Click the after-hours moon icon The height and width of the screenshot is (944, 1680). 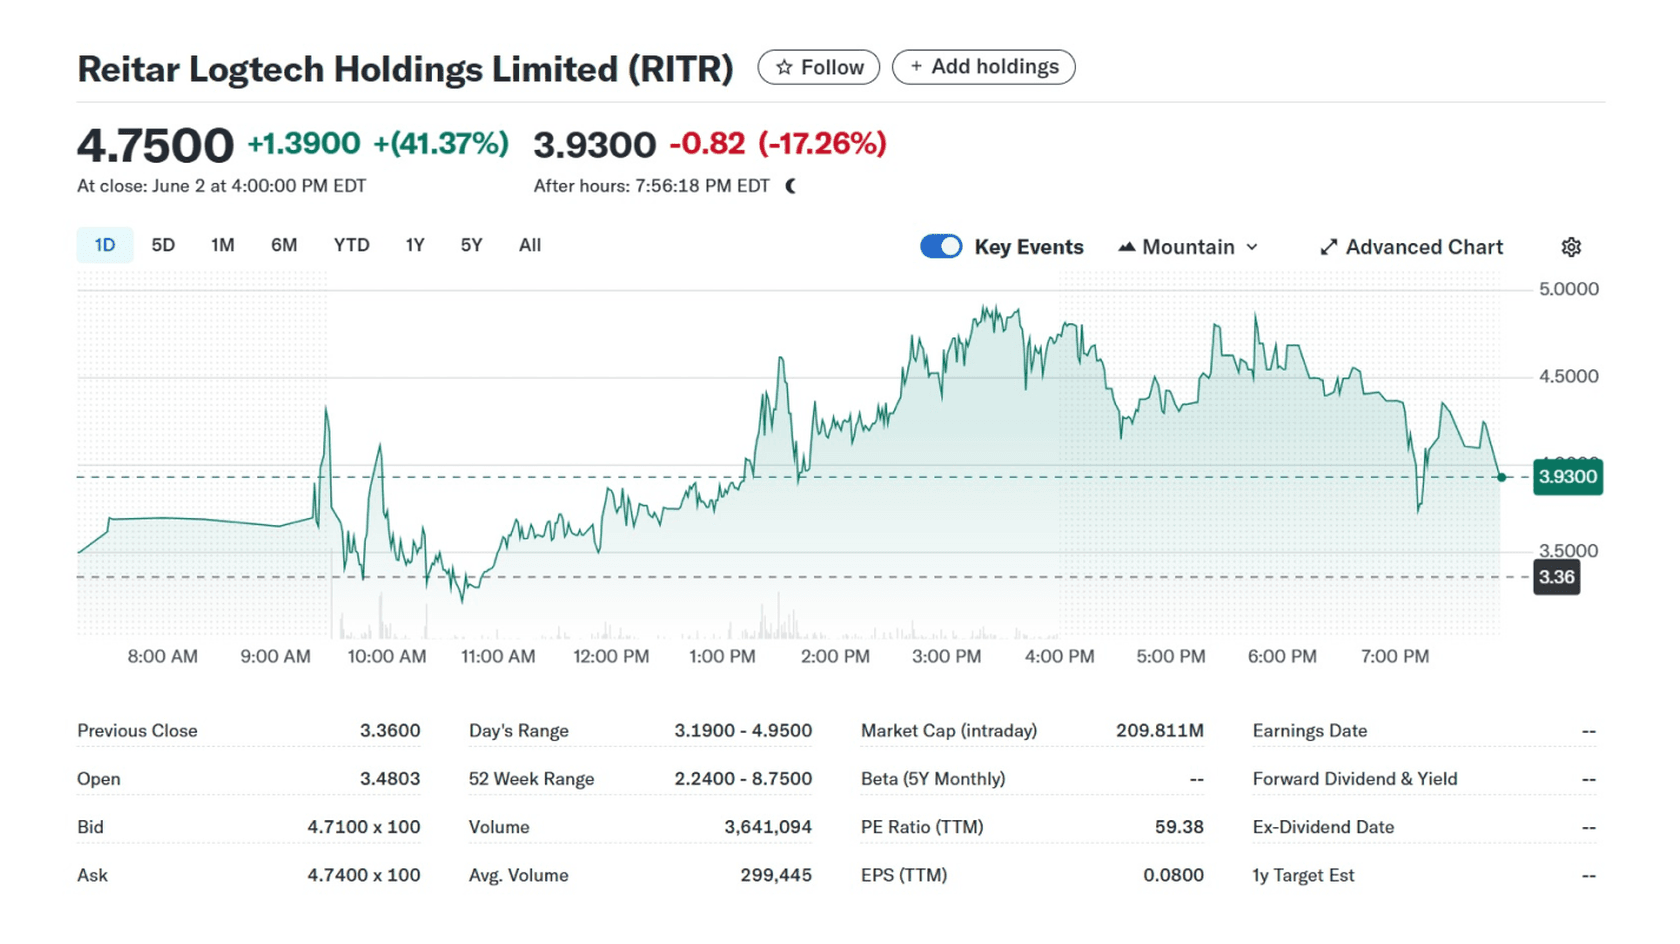pos(791,186)
